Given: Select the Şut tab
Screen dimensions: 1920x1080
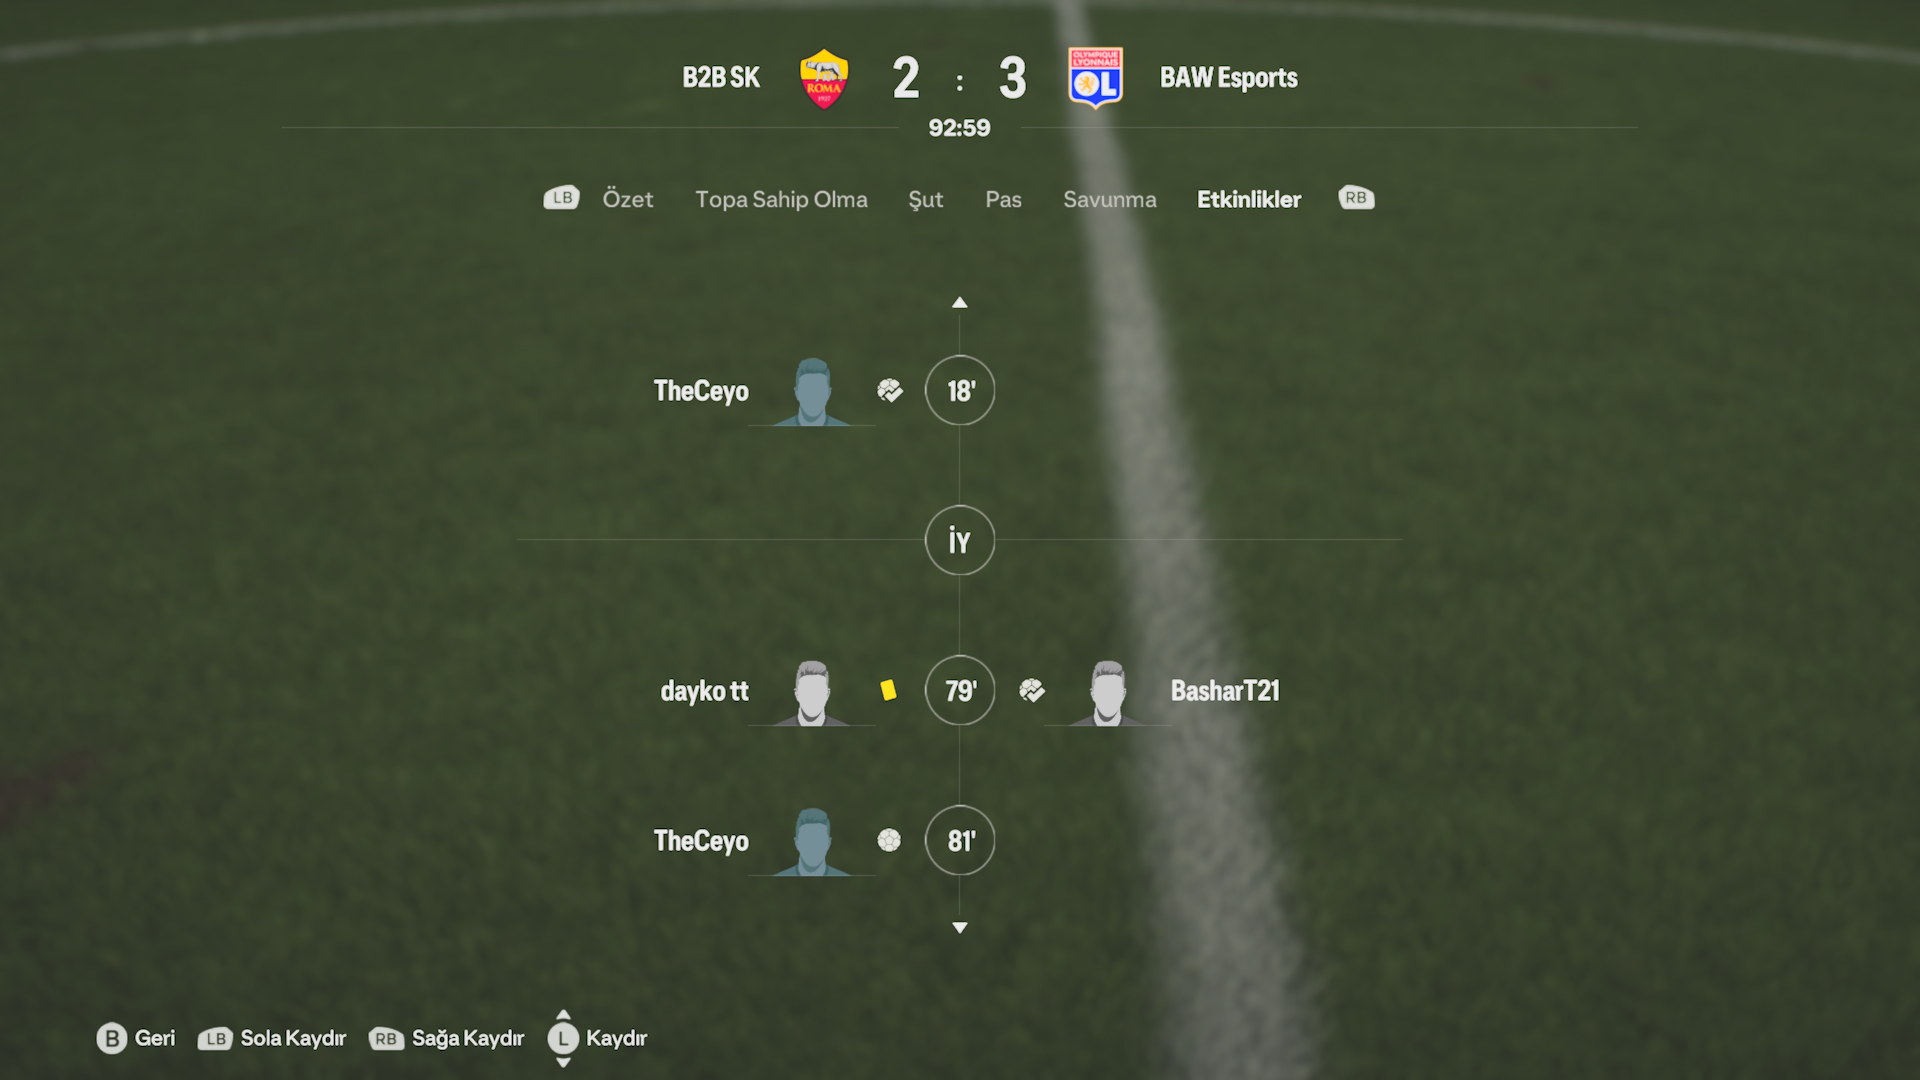Looking at the screenshot, I should [926, 200].
